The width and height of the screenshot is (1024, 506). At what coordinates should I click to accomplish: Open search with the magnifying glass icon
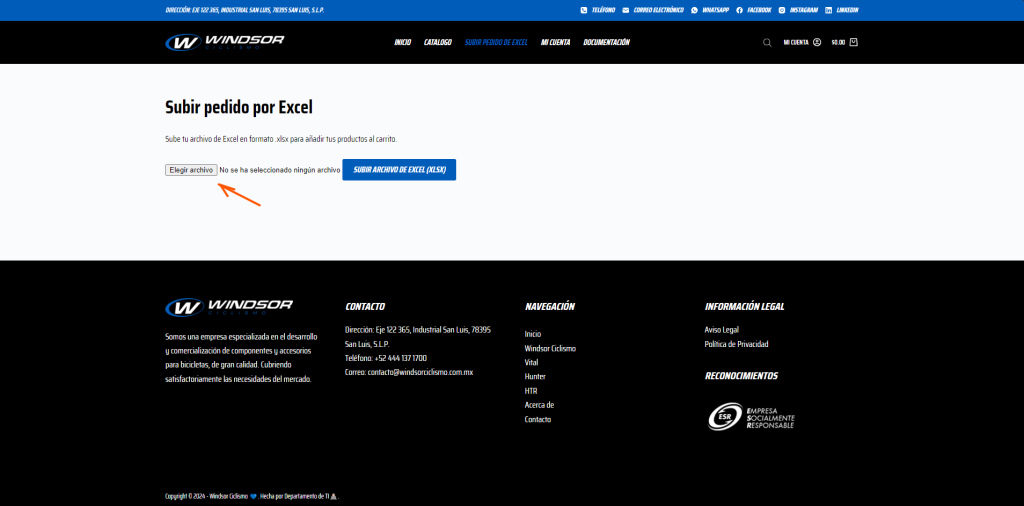767,42
